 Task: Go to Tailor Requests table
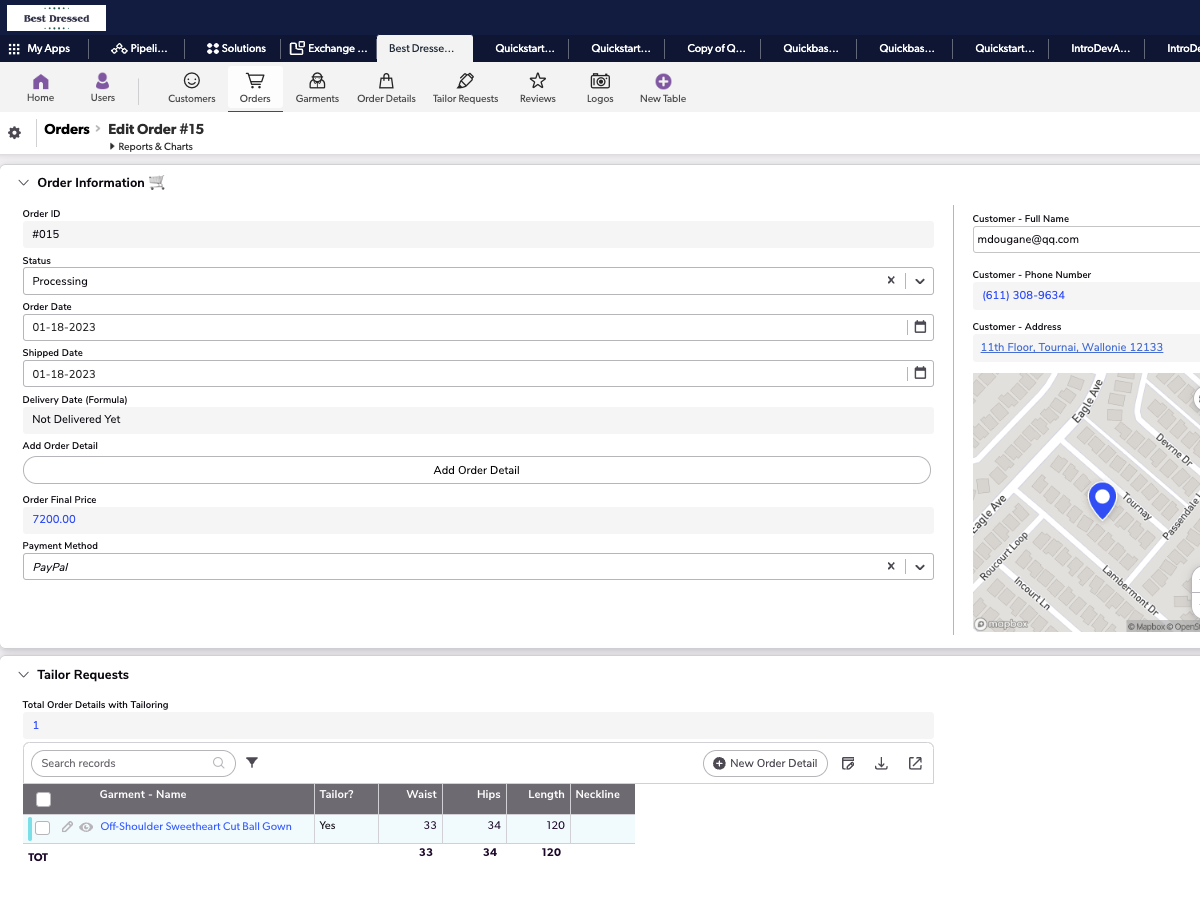tap(465, 87)
